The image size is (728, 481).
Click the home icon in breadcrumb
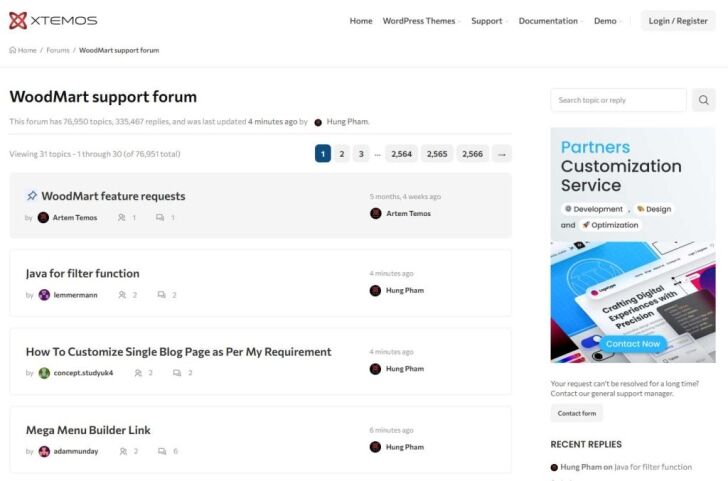(x=13, y=50)
